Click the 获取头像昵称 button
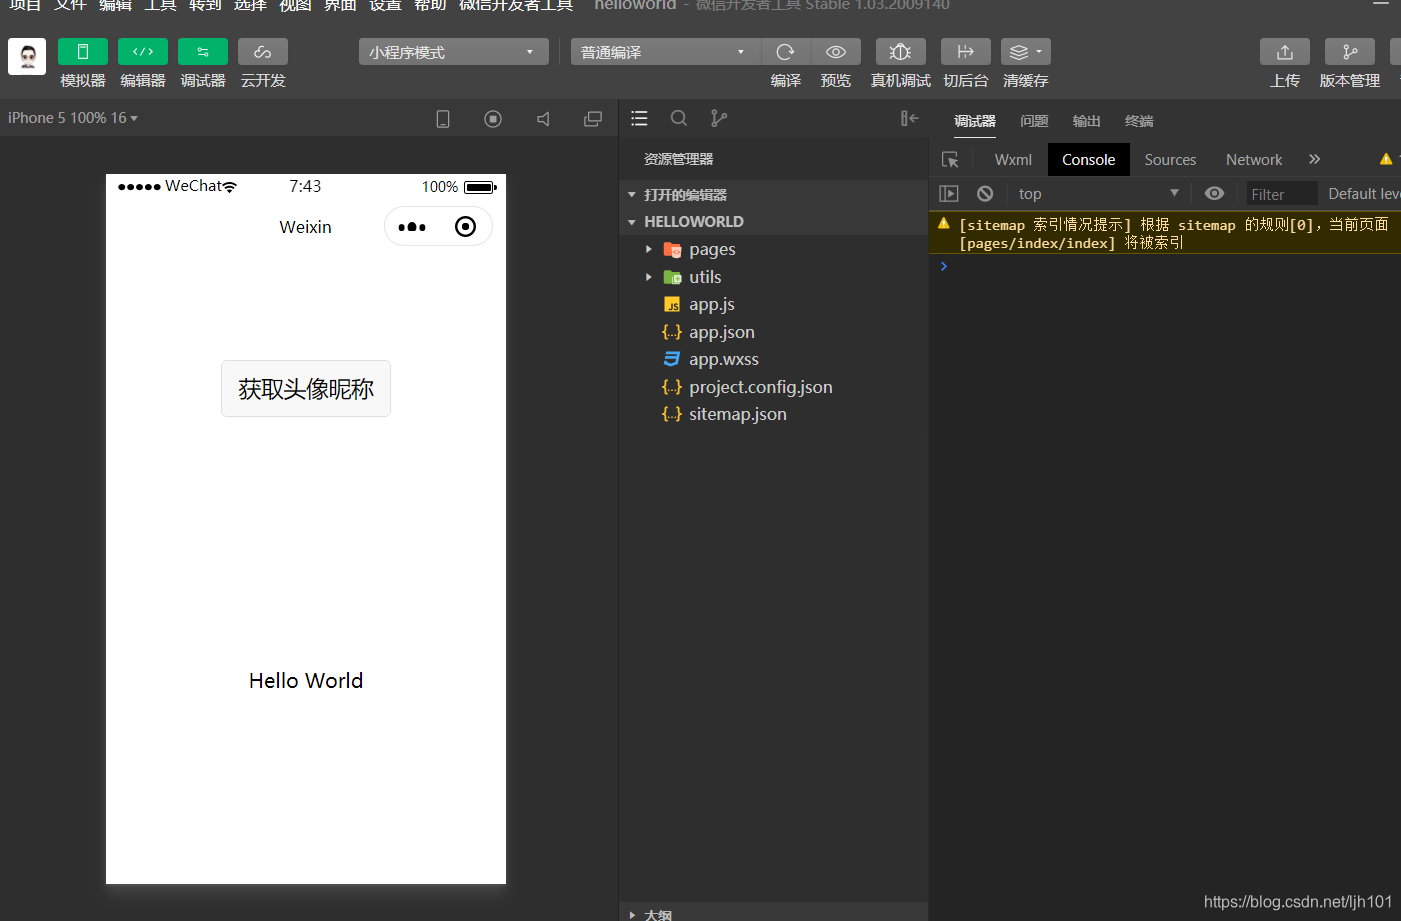 pos(306,389)
